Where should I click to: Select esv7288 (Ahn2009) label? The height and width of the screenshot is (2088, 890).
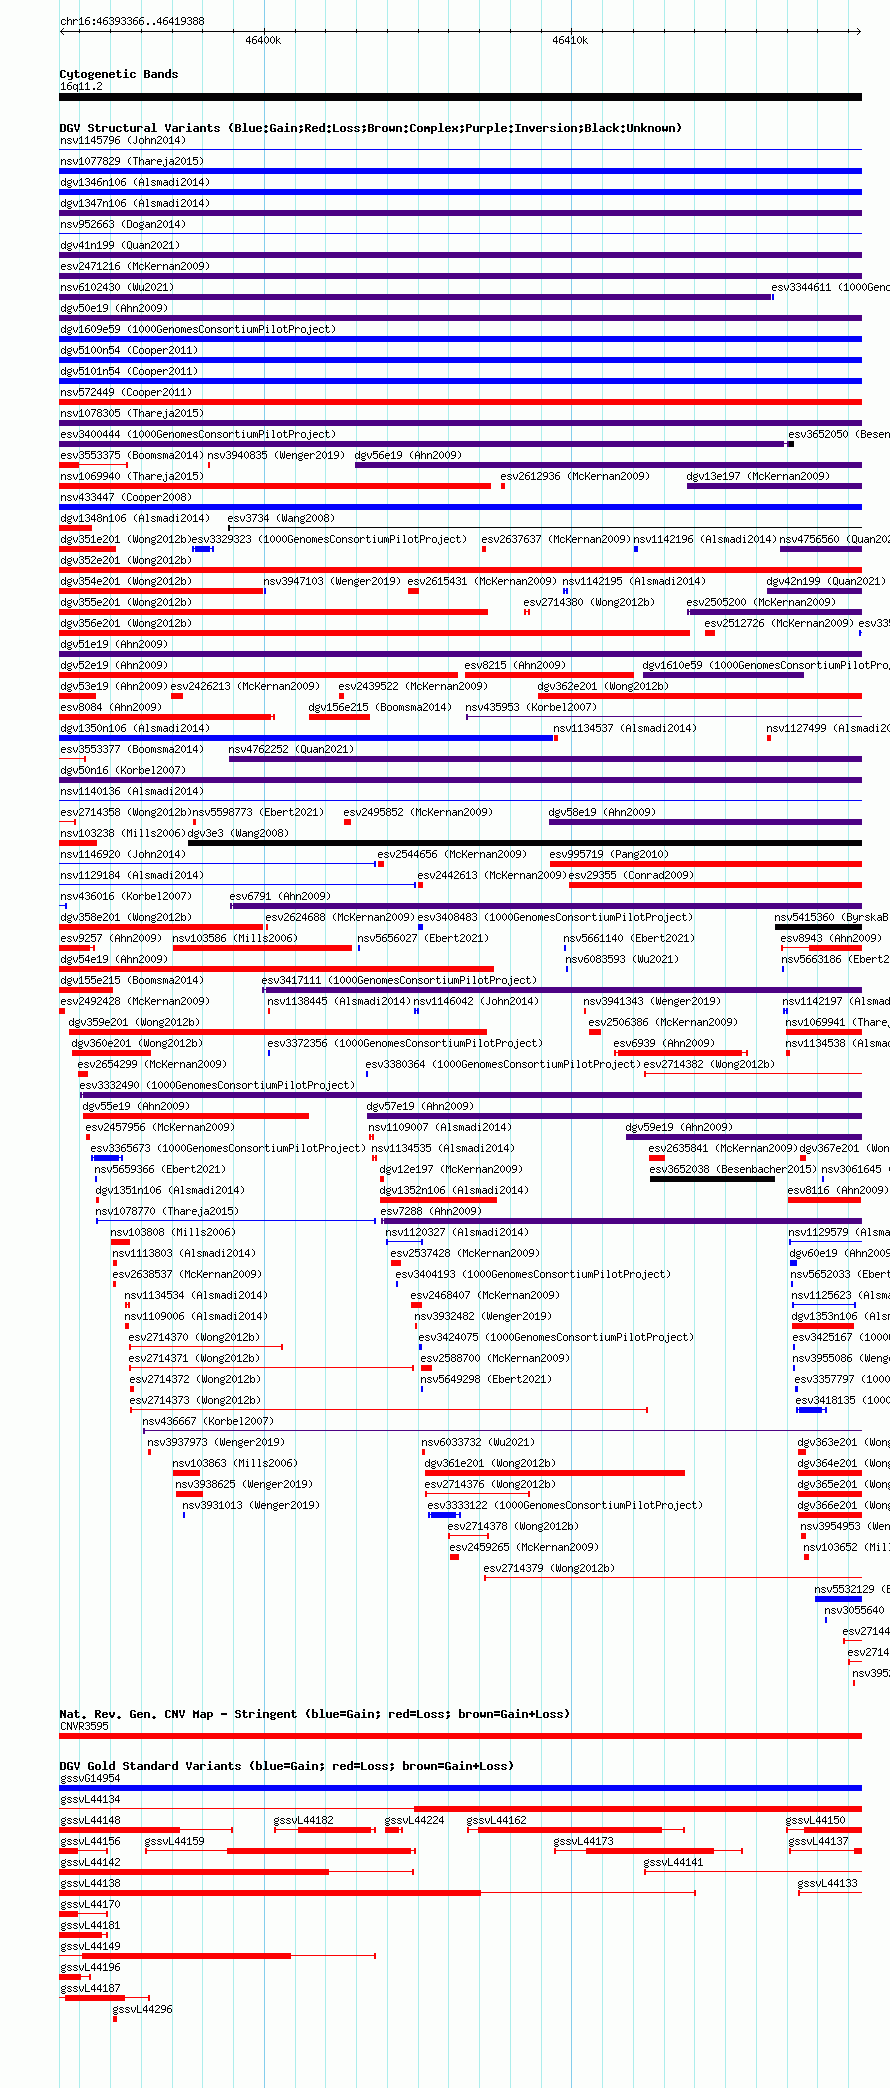pos(431,1211)
